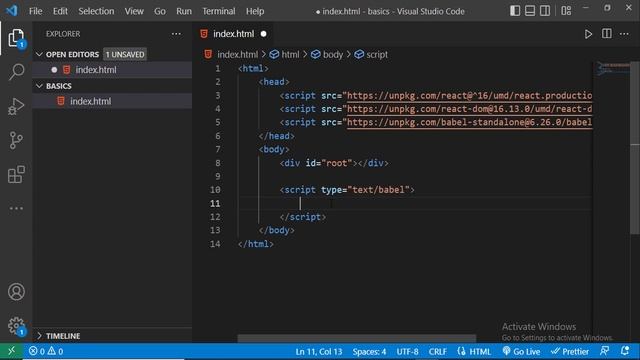Open the View menu
Viewport: 640px width, 360px height.
pos(134,11)
